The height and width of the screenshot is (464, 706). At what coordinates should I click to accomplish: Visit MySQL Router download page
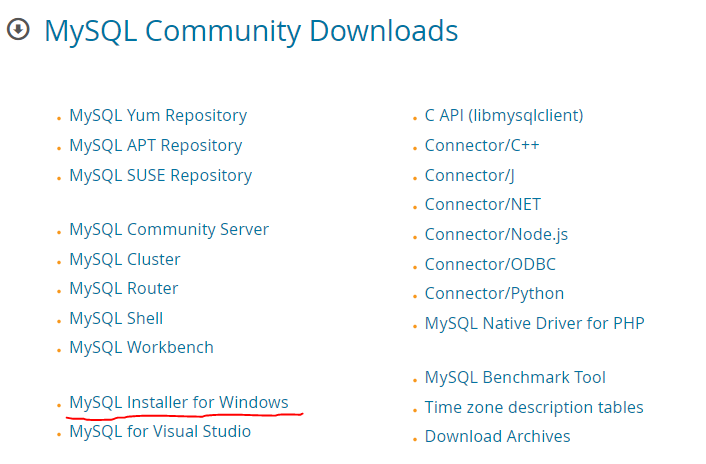124,288
